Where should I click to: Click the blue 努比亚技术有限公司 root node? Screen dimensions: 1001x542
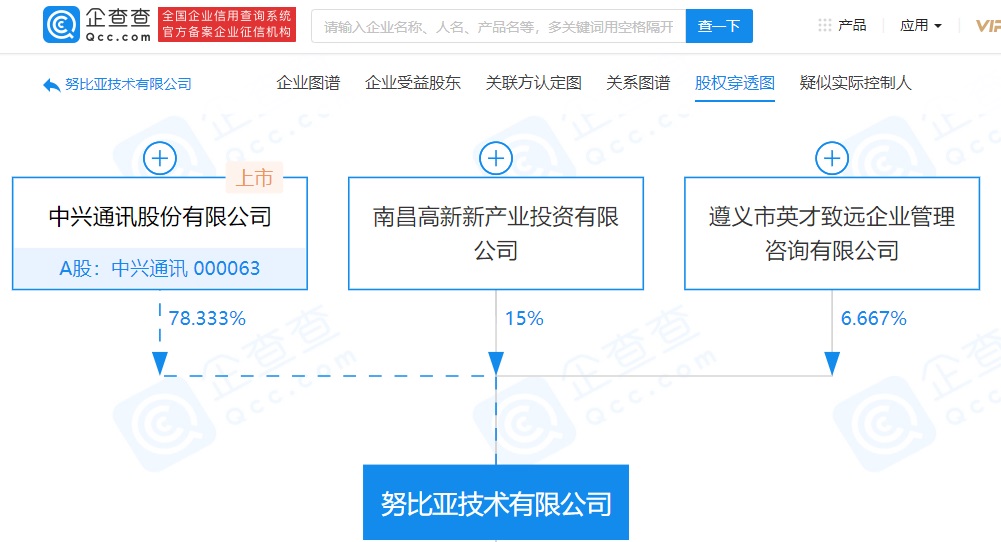click(x=496, y=502)
